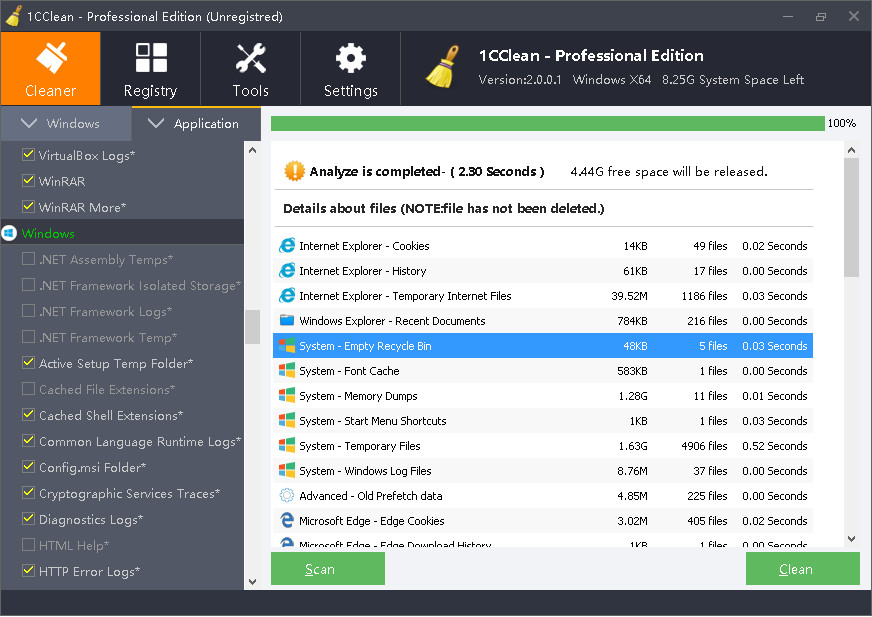The height and width of the screenshot is (617, 872).
Task: Click Start Menu Shortcuts flag icon
Action: [287, 421]
